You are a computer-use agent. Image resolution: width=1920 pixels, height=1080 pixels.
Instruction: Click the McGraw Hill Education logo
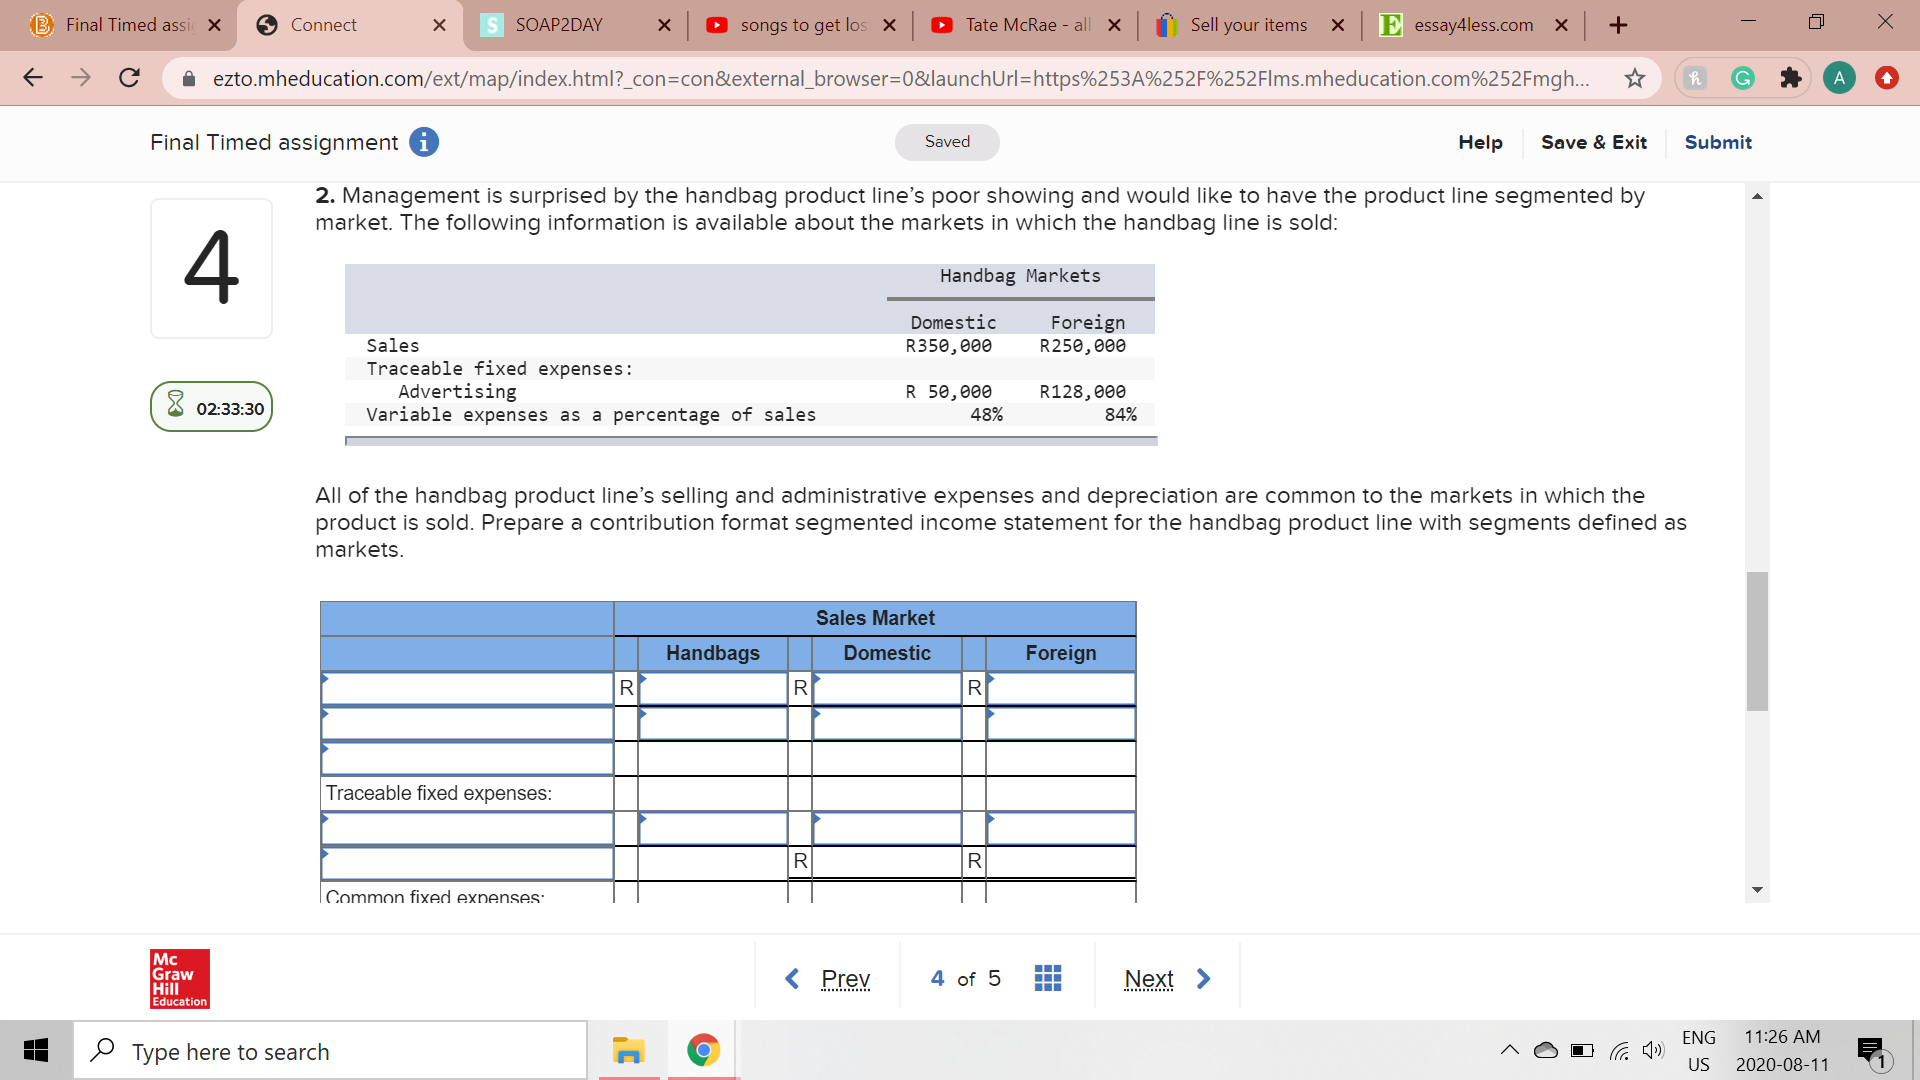pyautogui.click(x=179, y=978)
